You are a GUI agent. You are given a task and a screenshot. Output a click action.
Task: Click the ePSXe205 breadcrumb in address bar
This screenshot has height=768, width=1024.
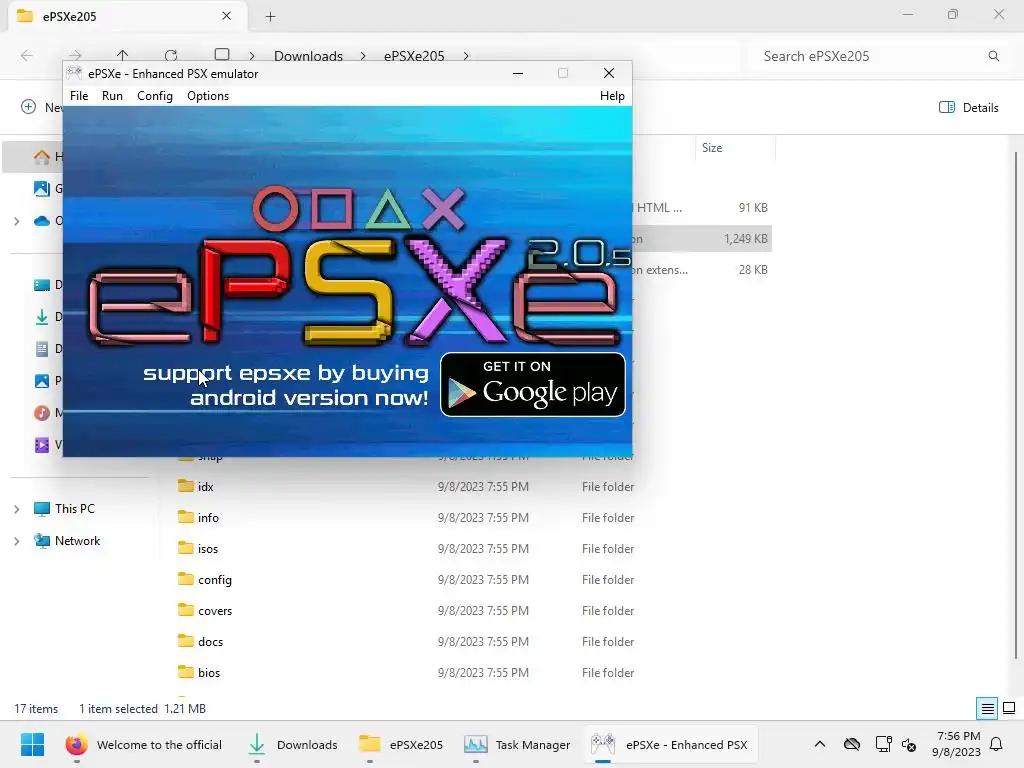click(x=414, y=56)
